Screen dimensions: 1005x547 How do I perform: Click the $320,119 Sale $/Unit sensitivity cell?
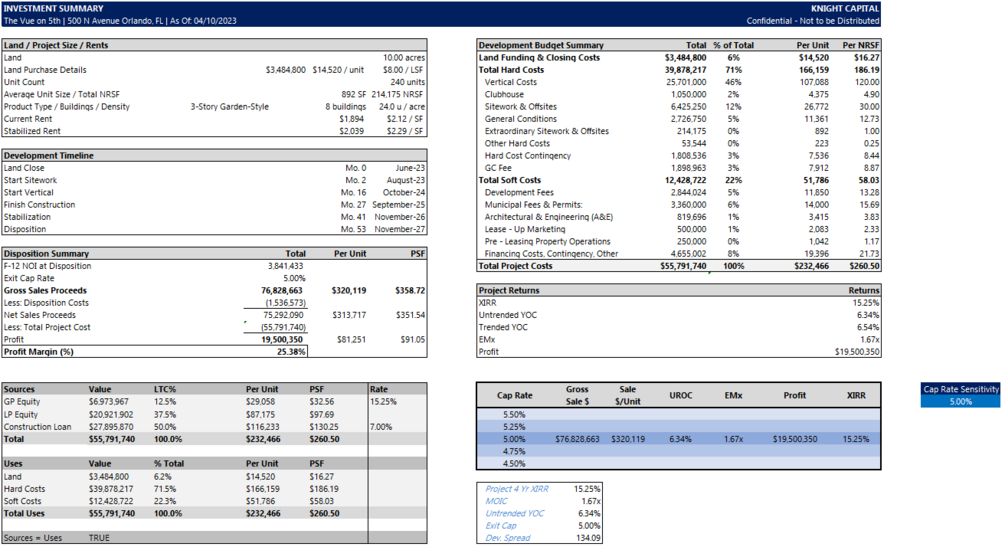click(x=628, y=439)
